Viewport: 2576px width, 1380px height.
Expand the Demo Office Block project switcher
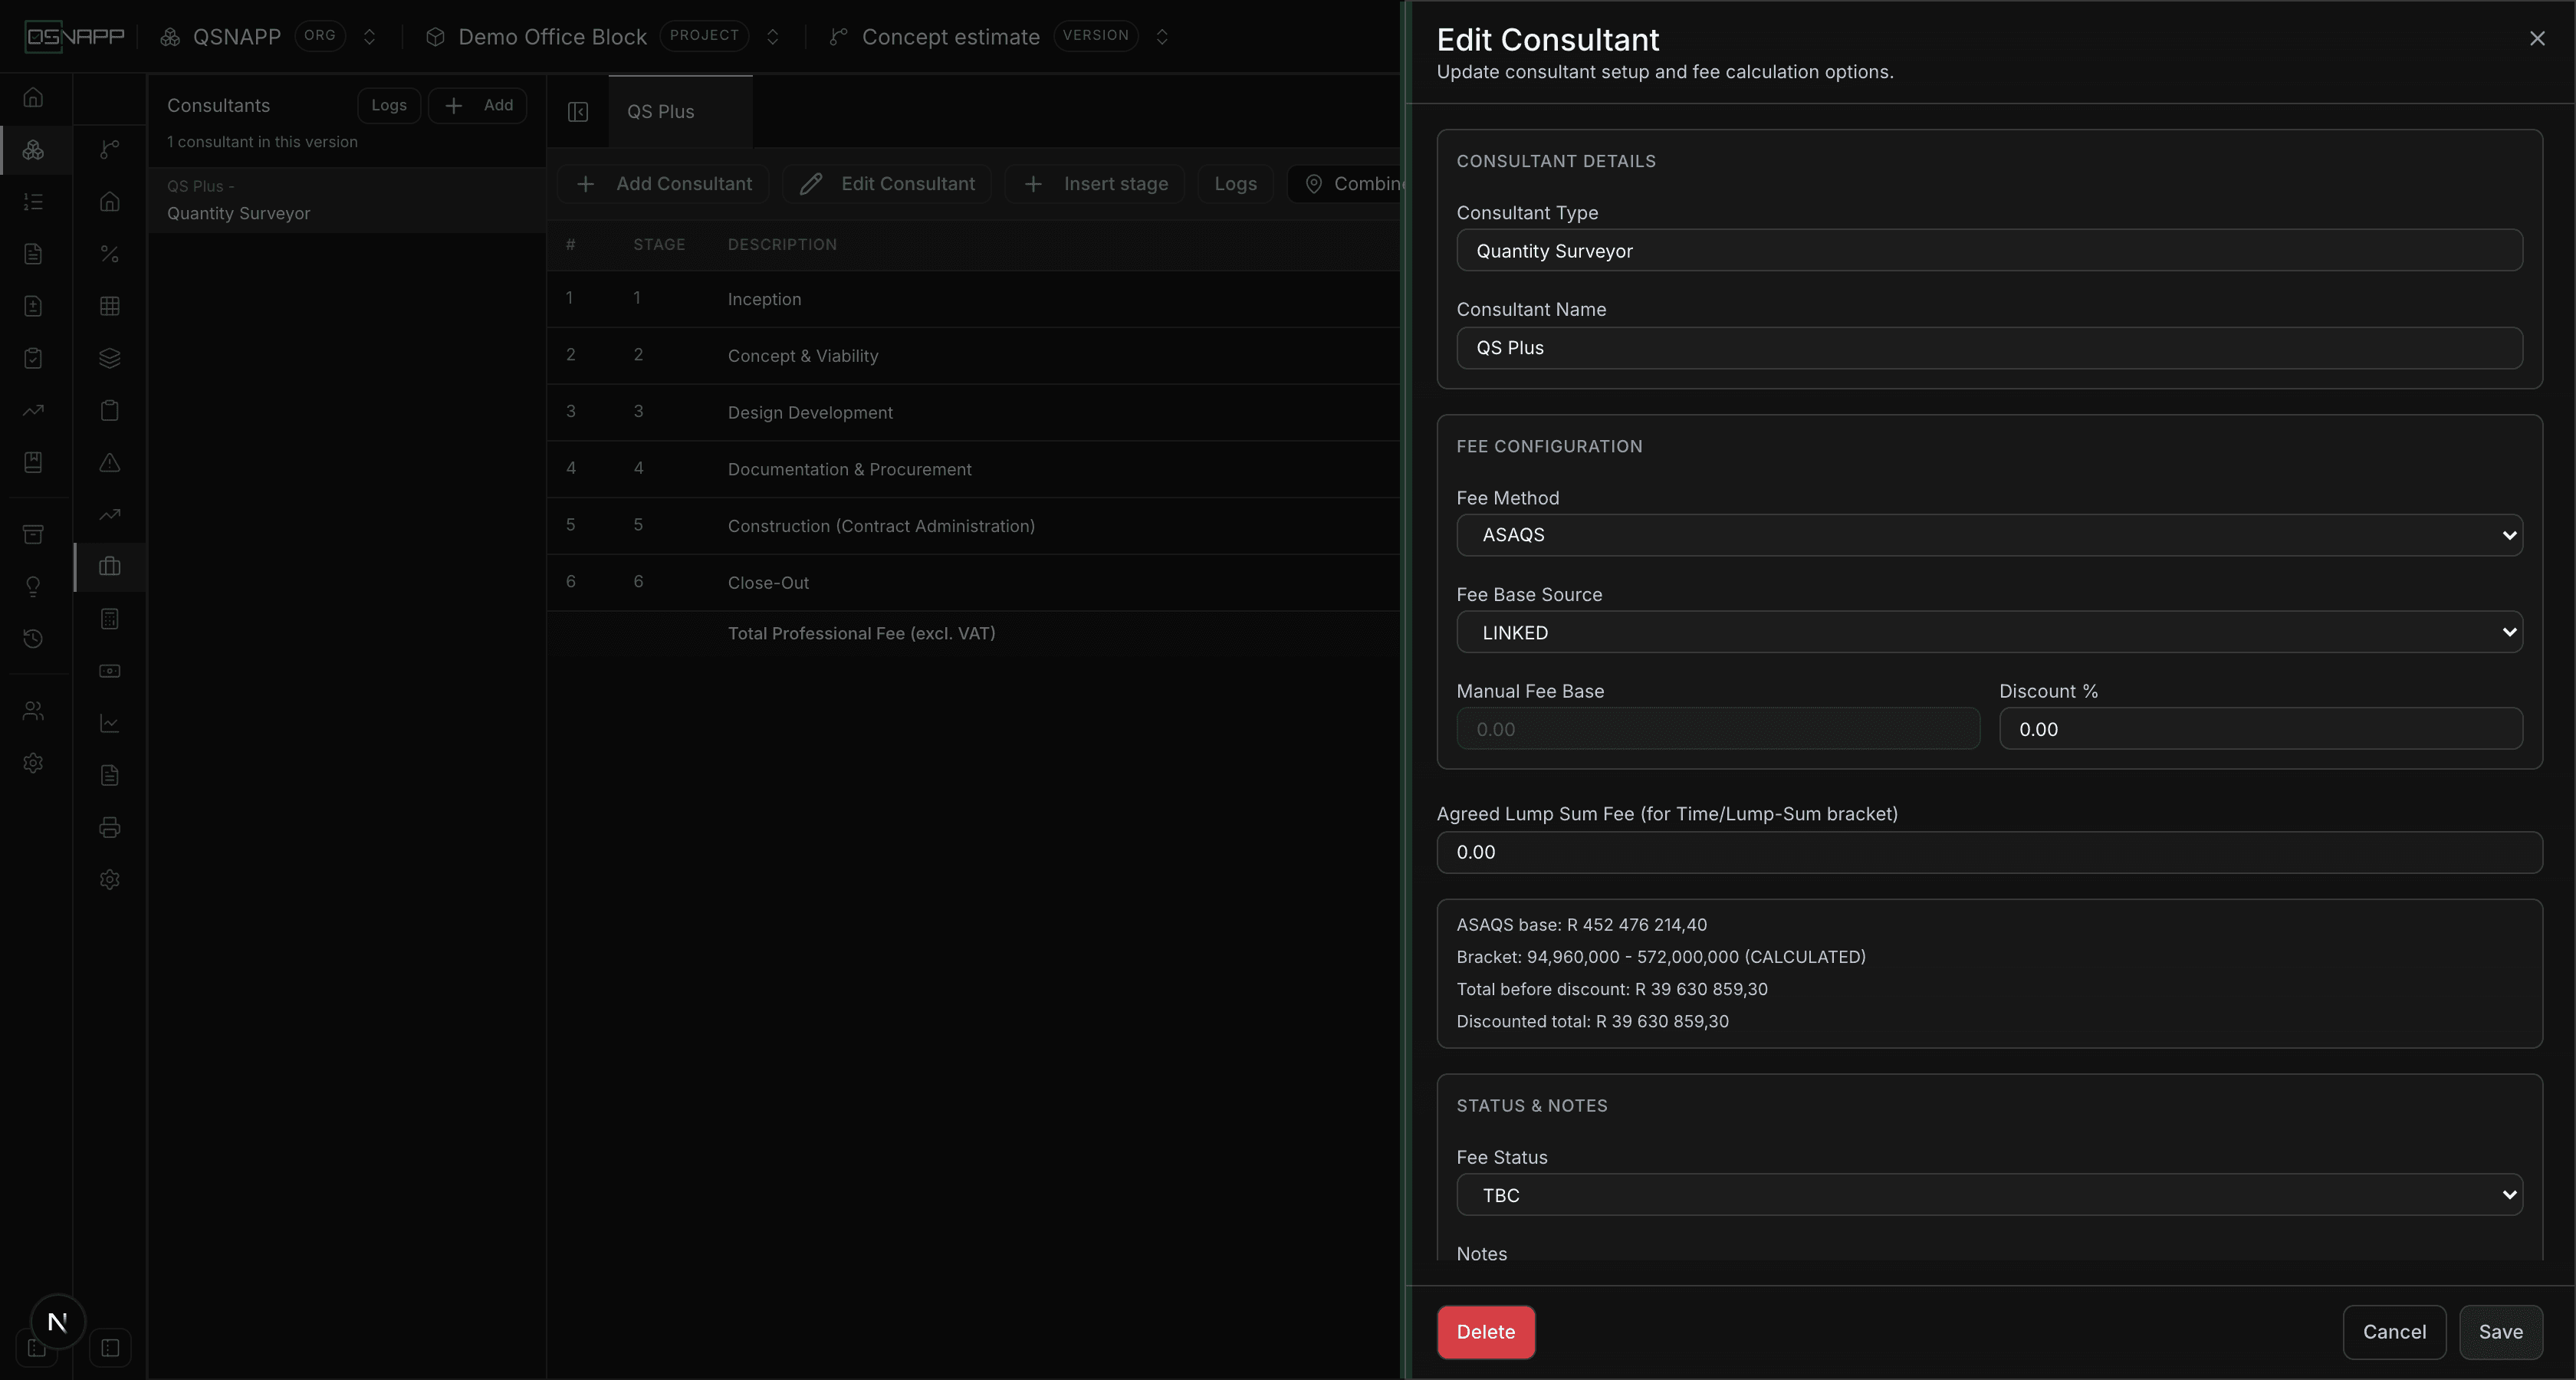772,37
